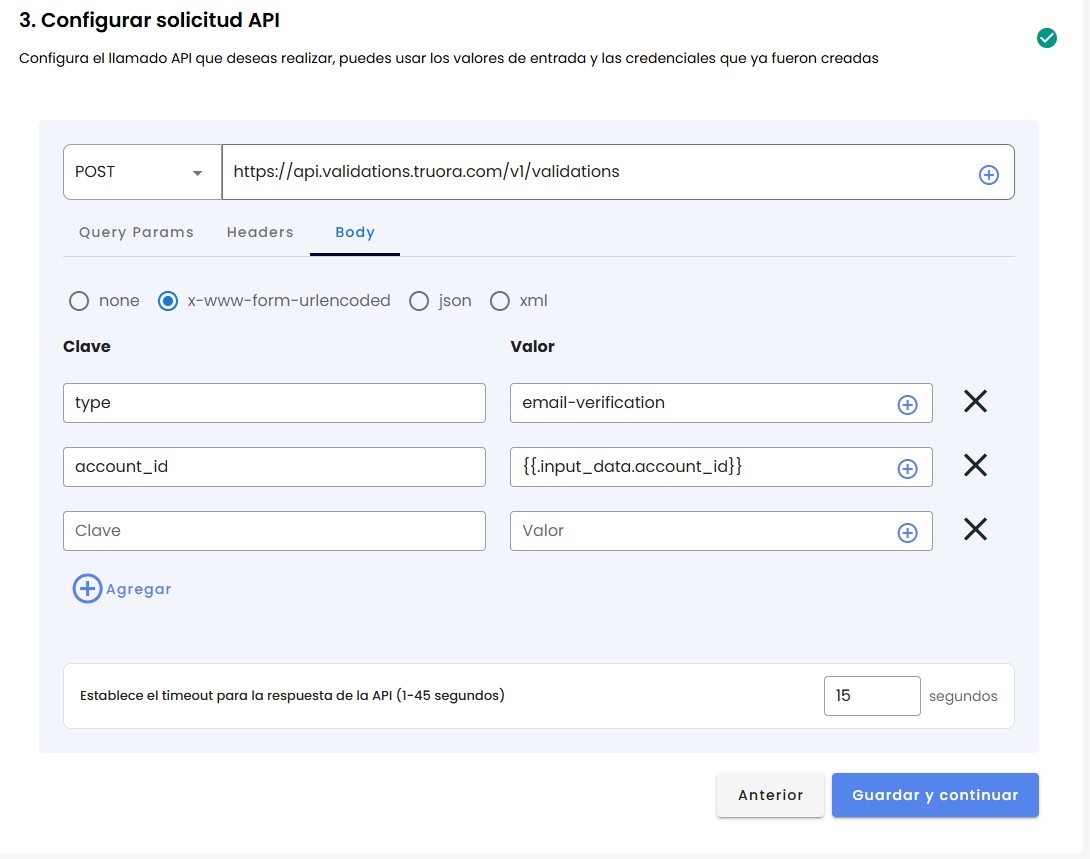Delete the account_id row using the X icon
Image resolution: width=1090 pixels, height=859 pixels.
coord(975,466)
